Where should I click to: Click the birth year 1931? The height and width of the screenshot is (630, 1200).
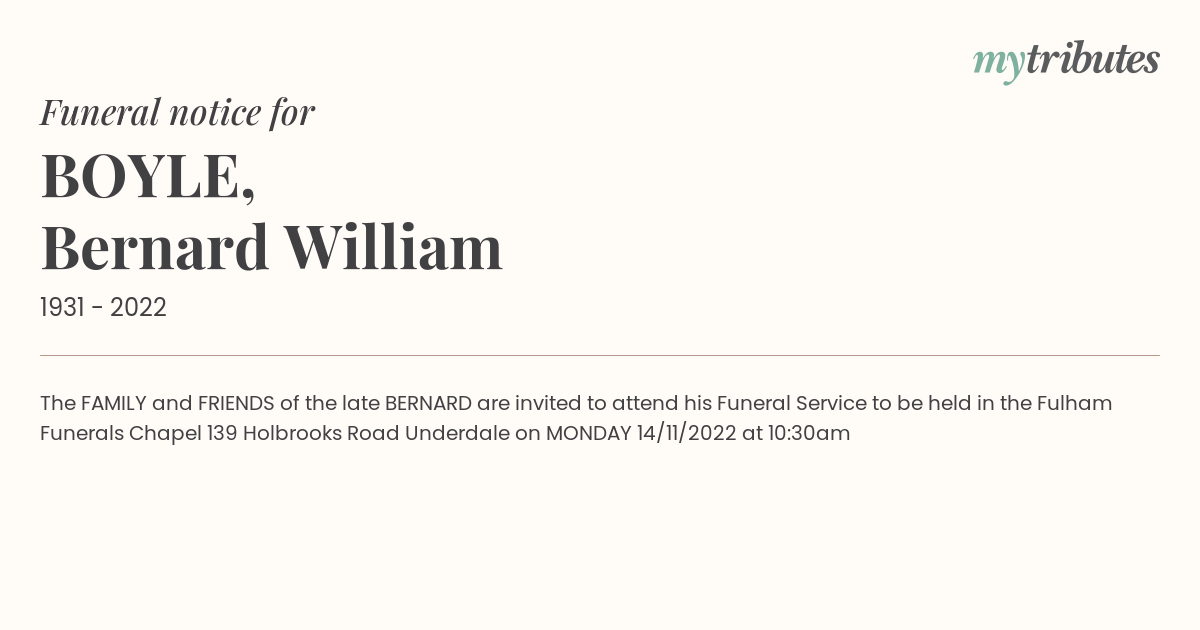click(x=61, y=307)
